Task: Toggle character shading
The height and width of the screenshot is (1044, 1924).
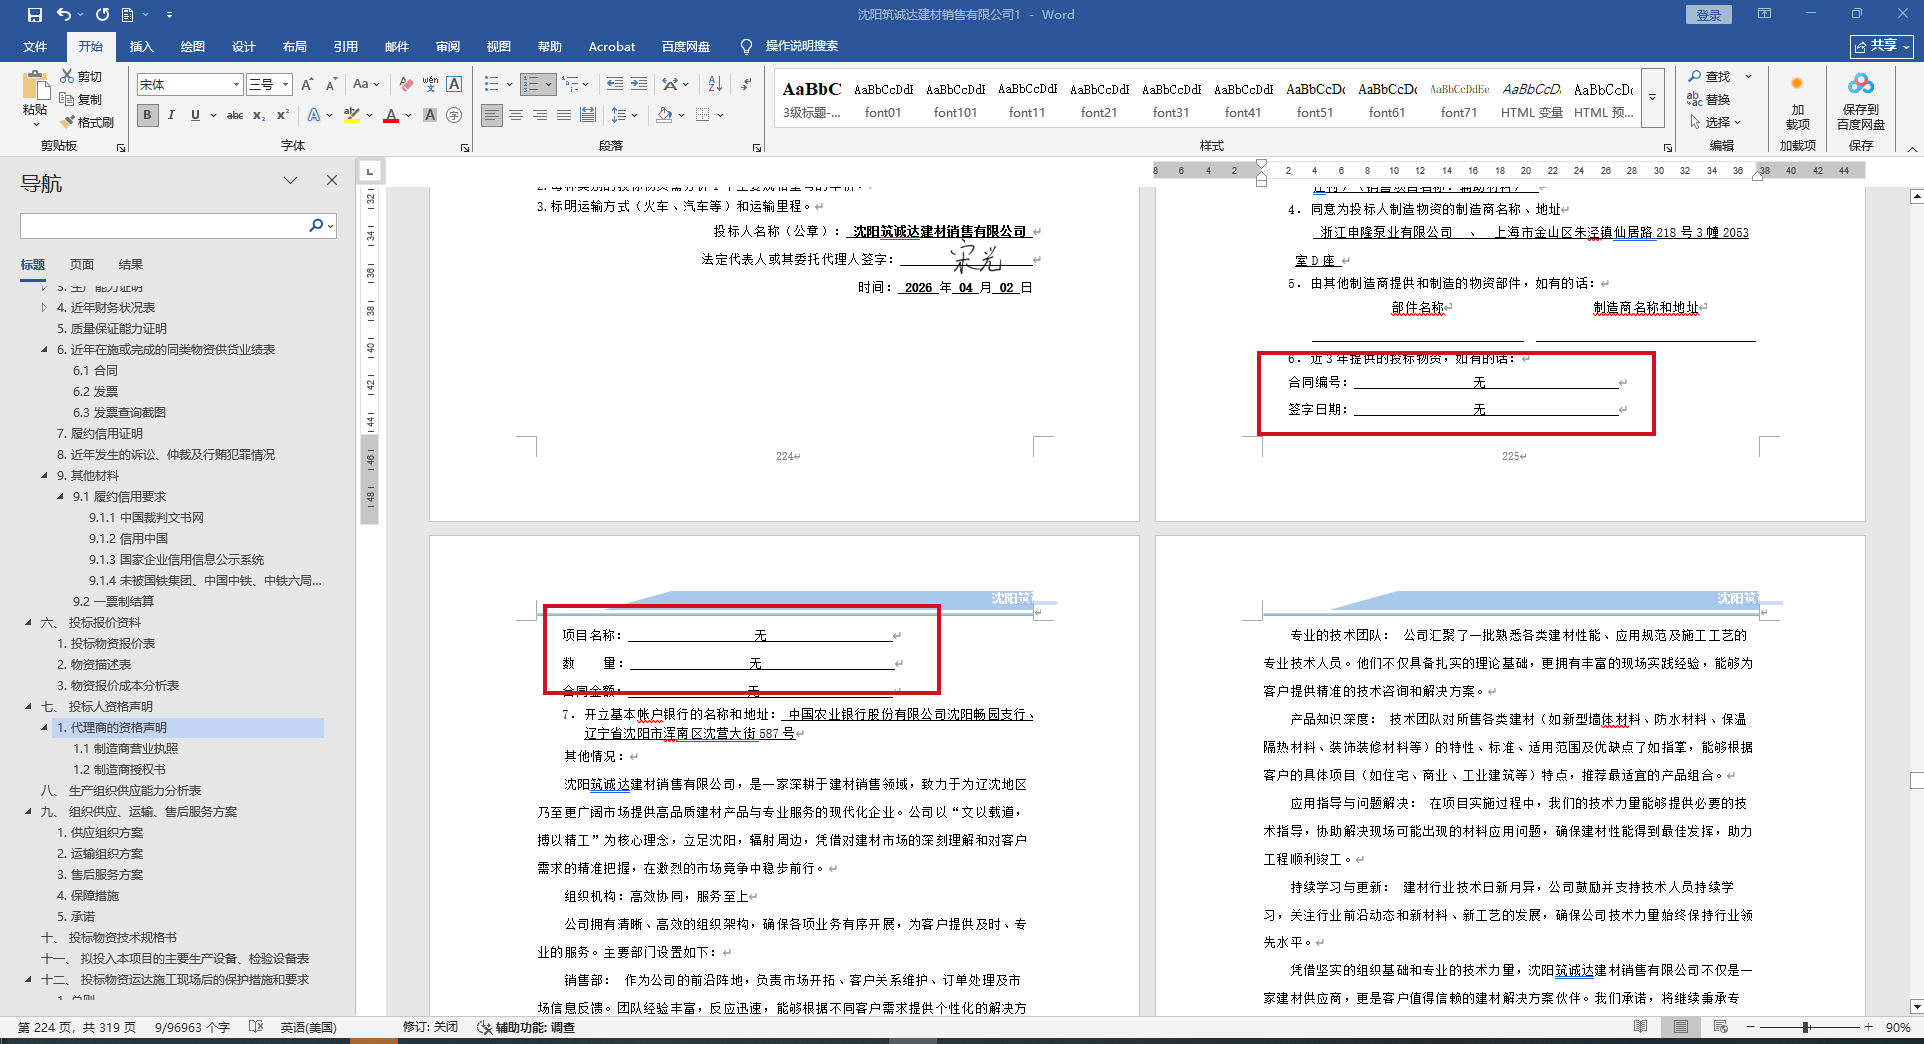Action: click(x=430, y=115)
